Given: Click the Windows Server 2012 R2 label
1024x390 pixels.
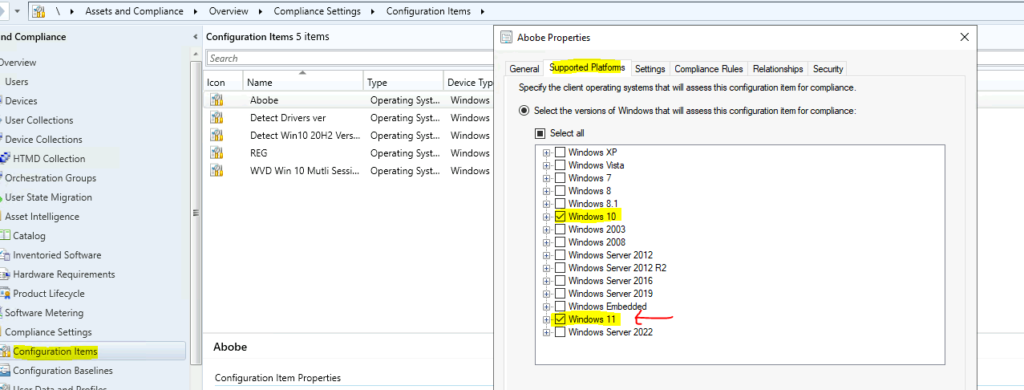Looking at the screenshot, I should [x=617, y=268].
